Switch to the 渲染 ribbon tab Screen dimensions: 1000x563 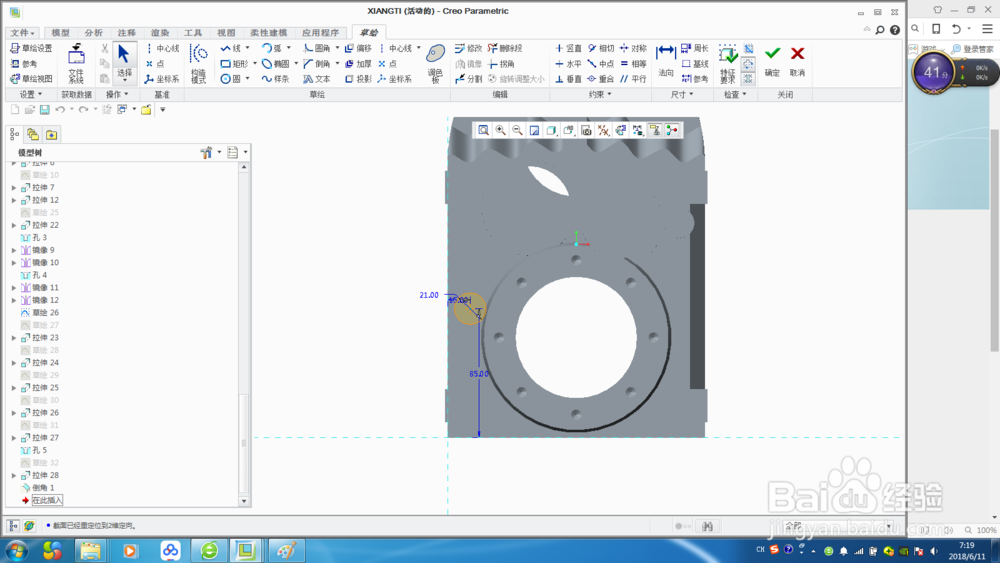tap(160, 33)
